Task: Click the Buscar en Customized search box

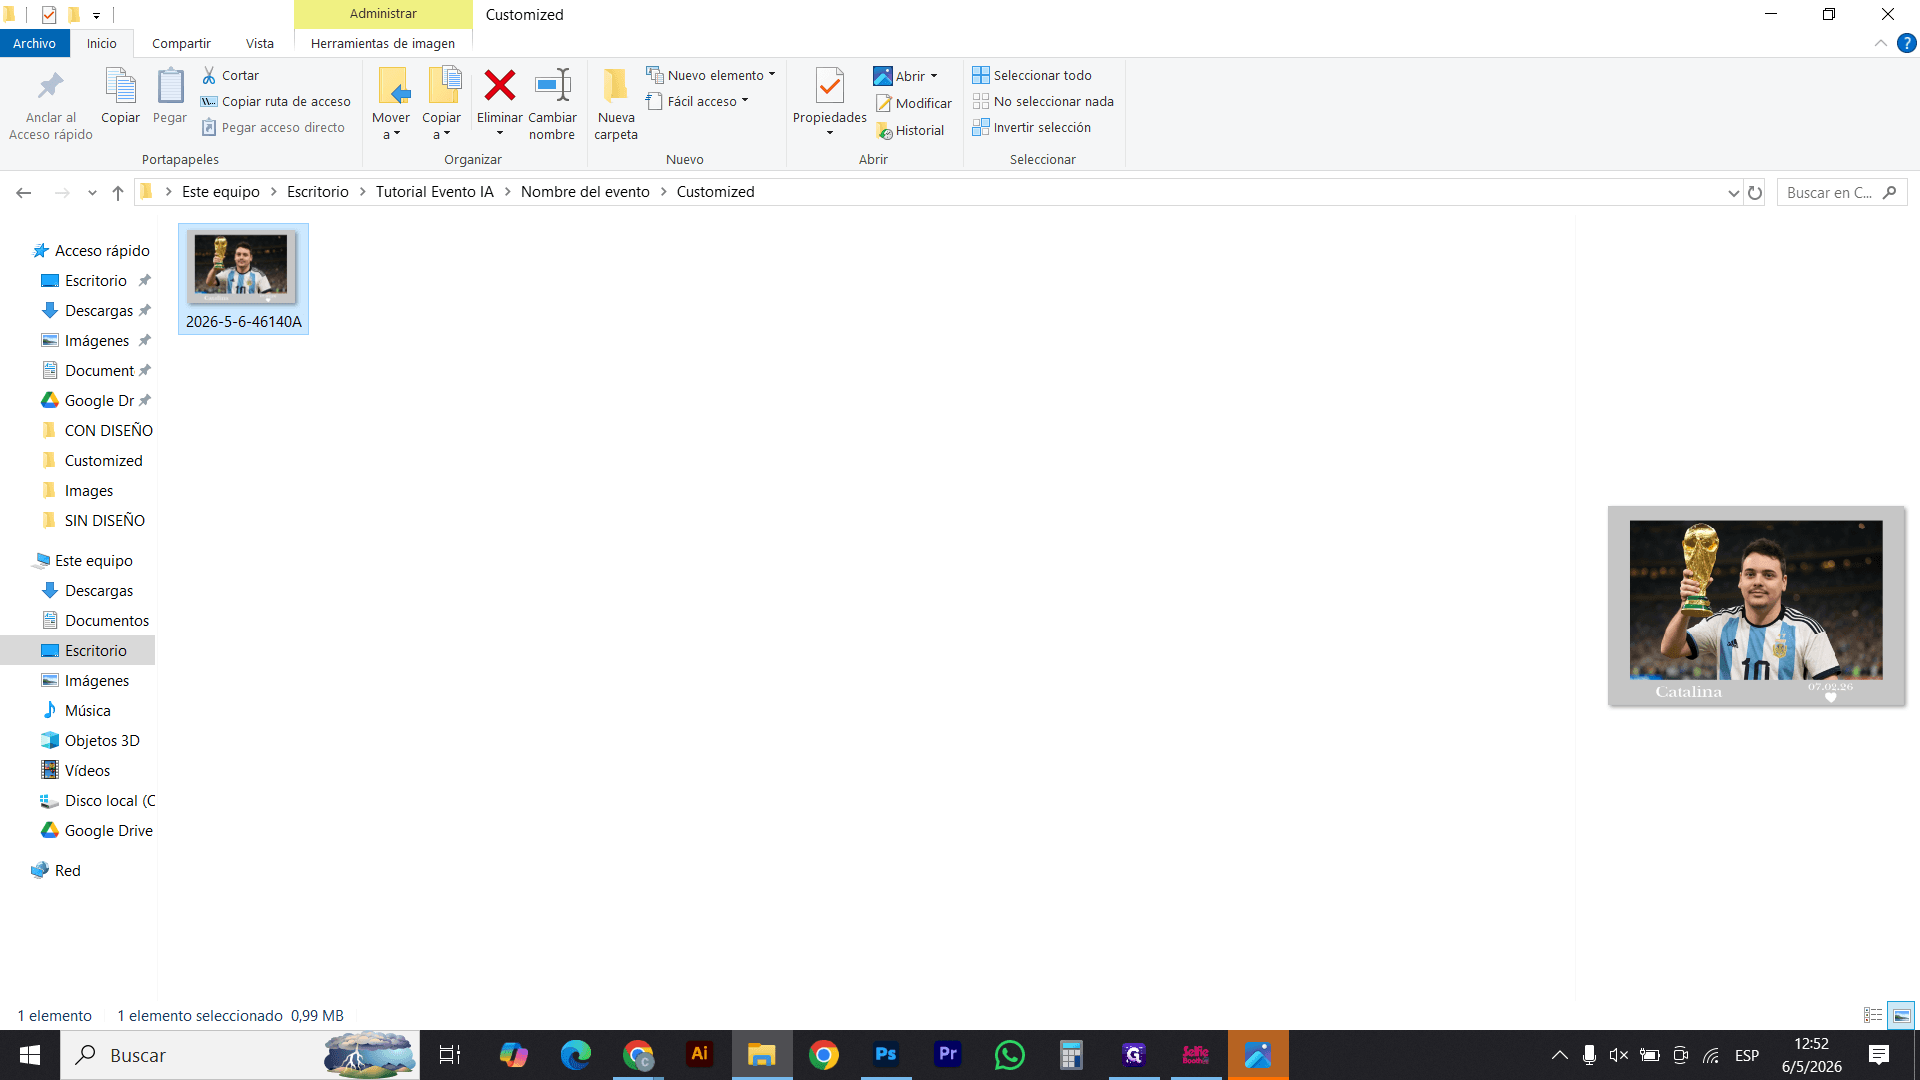Action: tap(1841, 193)
